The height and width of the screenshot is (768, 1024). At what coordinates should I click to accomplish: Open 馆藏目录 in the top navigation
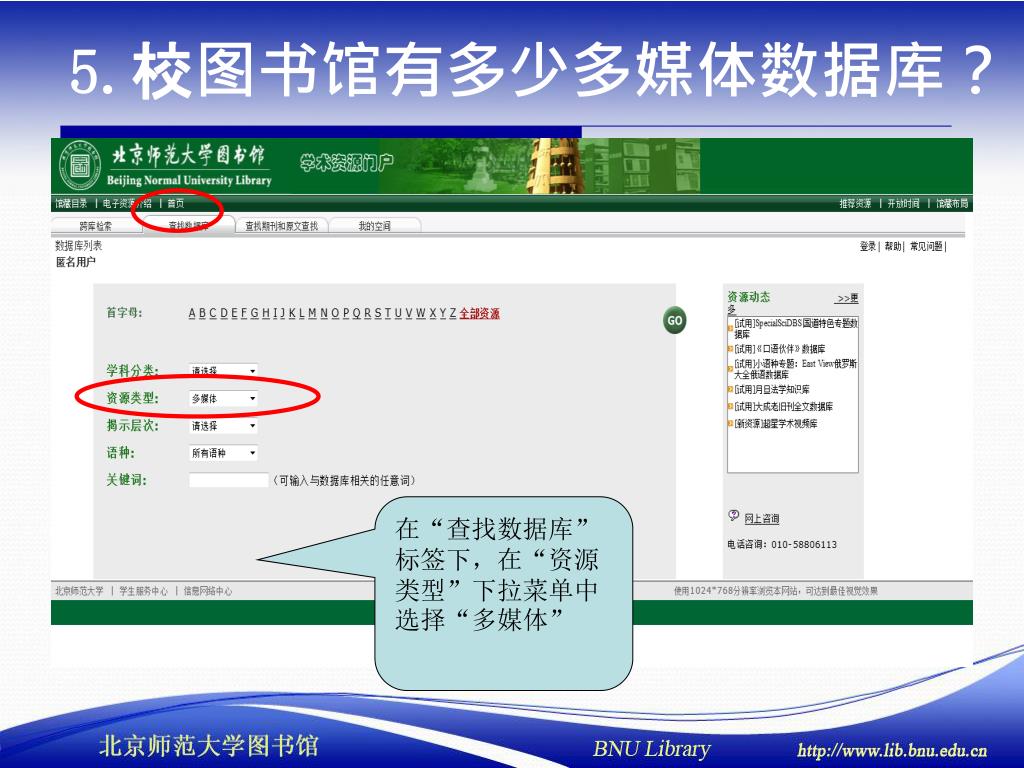[x=71, y=203]
